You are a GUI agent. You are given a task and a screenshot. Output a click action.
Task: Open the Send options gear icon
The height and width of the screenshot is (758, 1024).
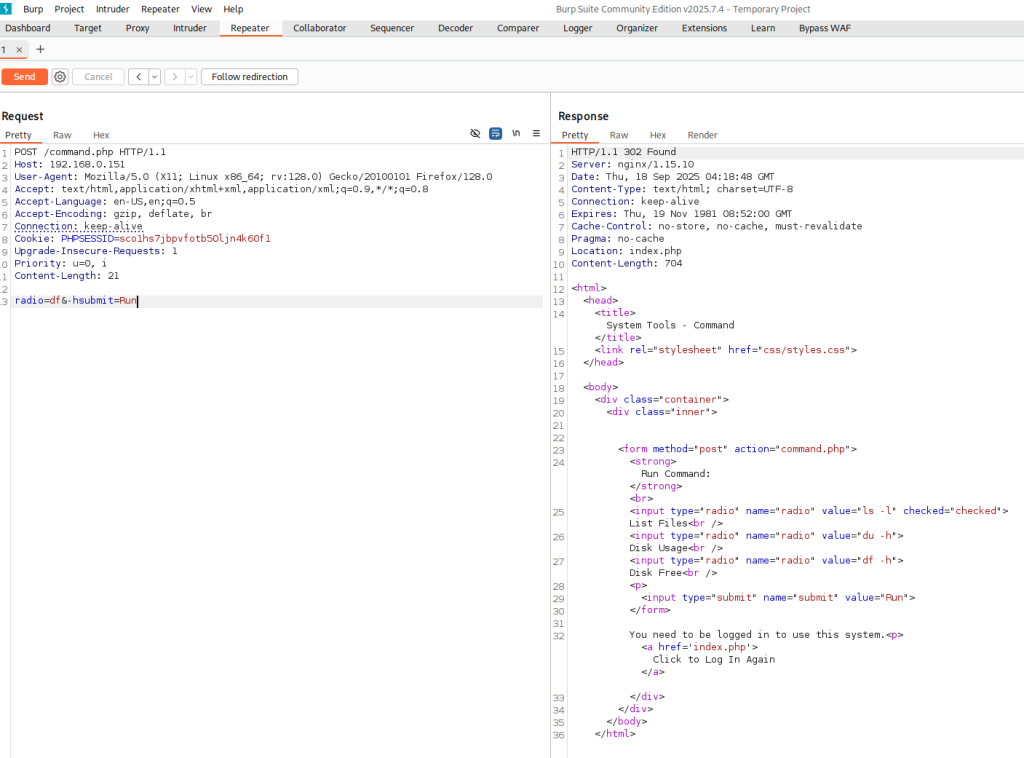[x=60, y=77]
